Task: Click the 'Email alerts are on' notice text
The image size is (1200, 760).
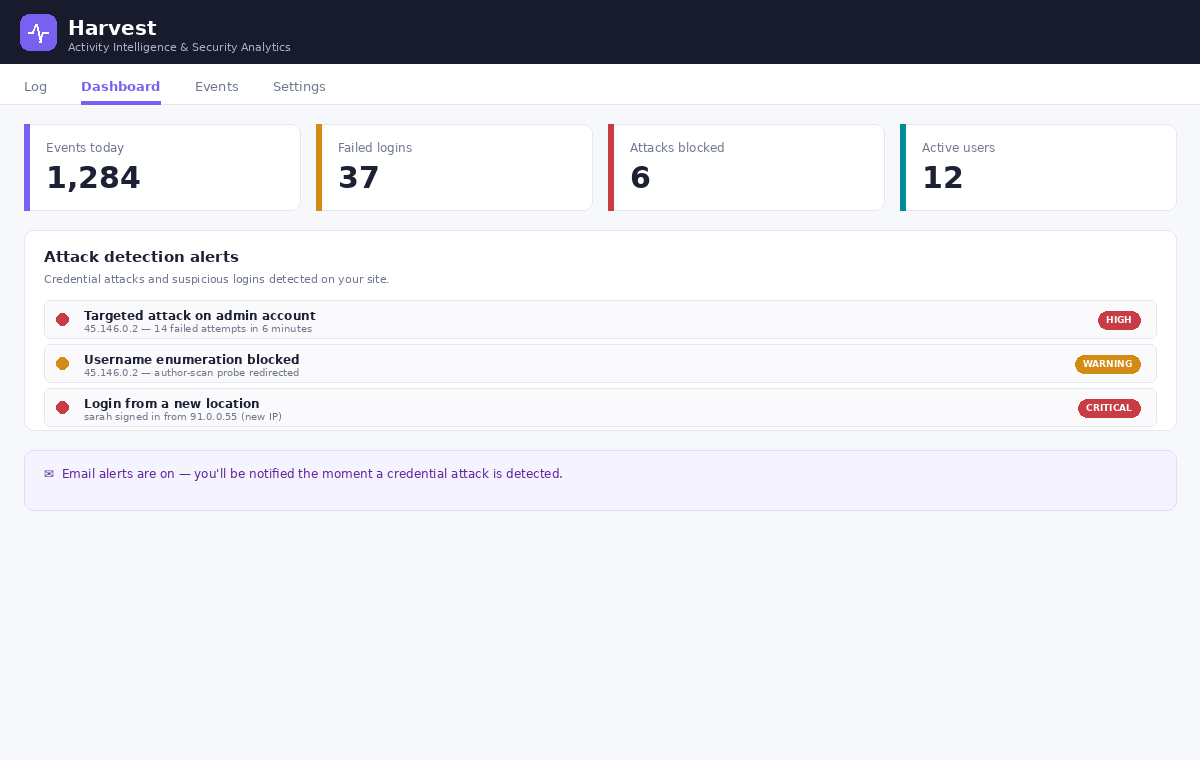Action: 312,474
